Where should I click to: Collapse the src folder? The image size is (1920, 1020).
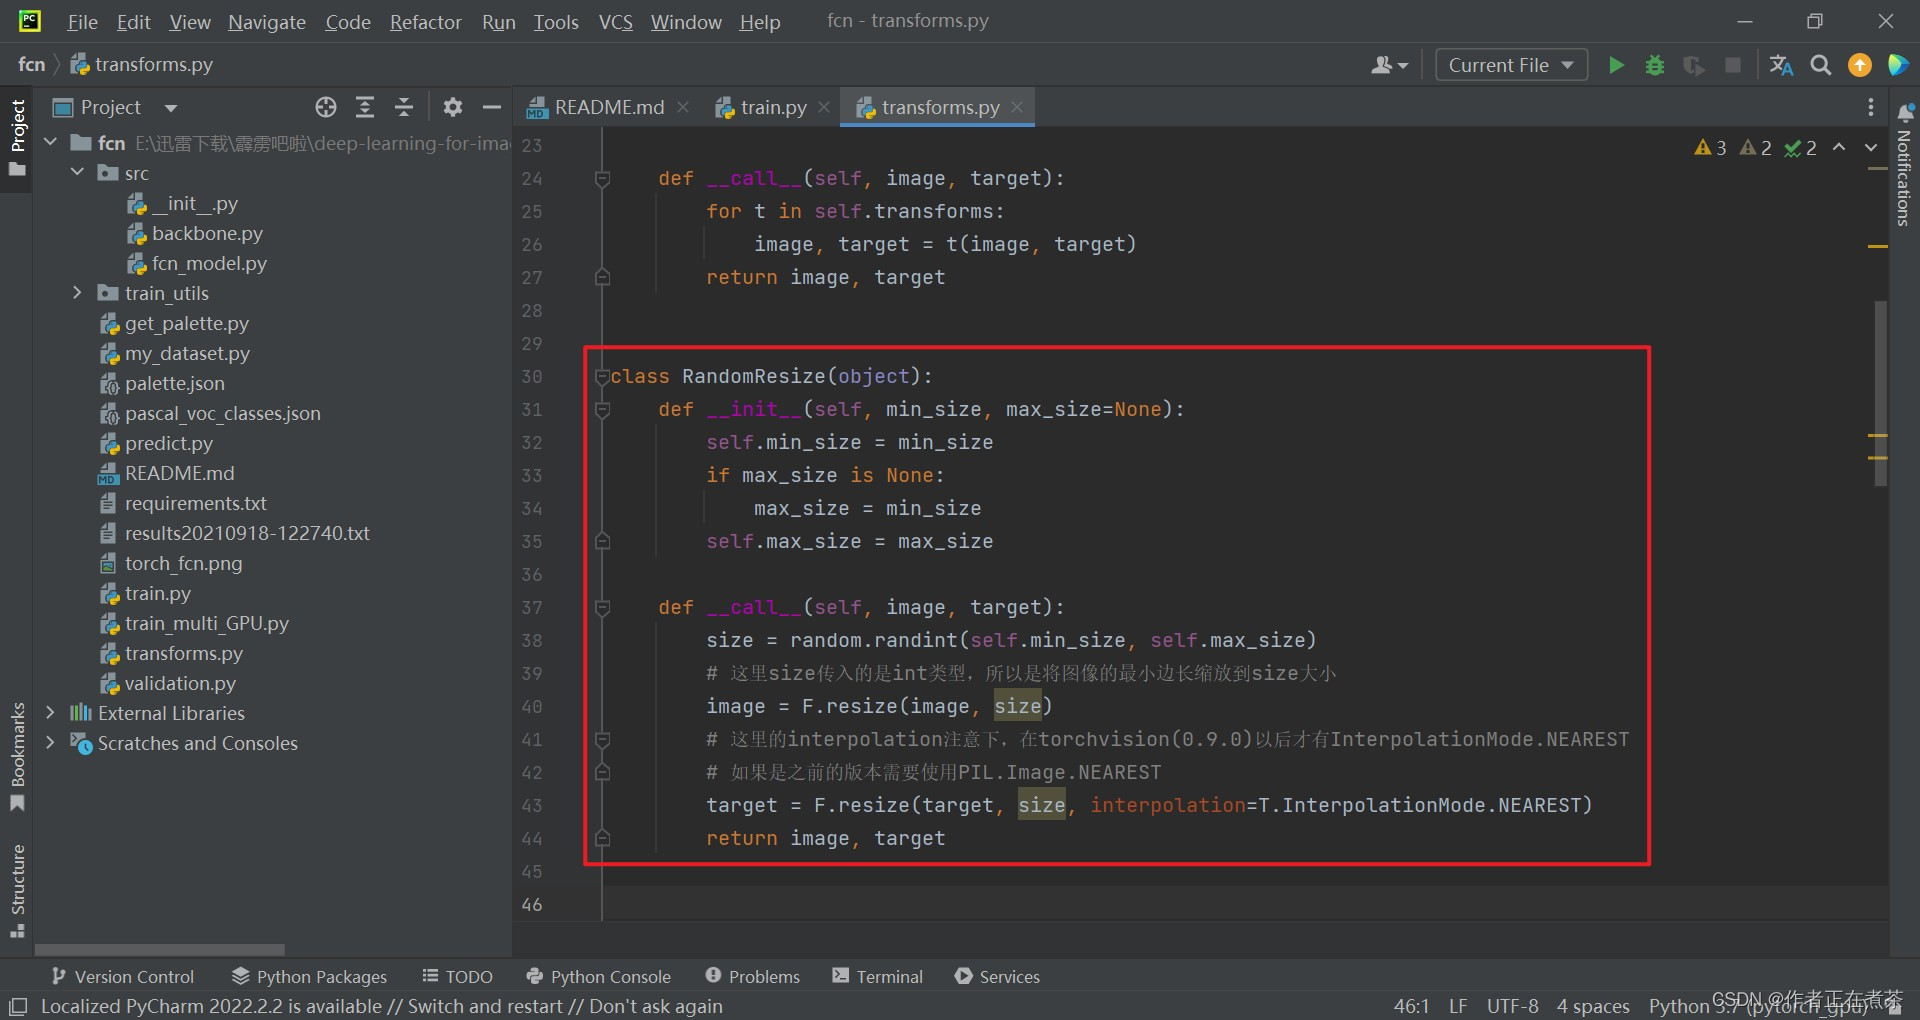[77, 173]
